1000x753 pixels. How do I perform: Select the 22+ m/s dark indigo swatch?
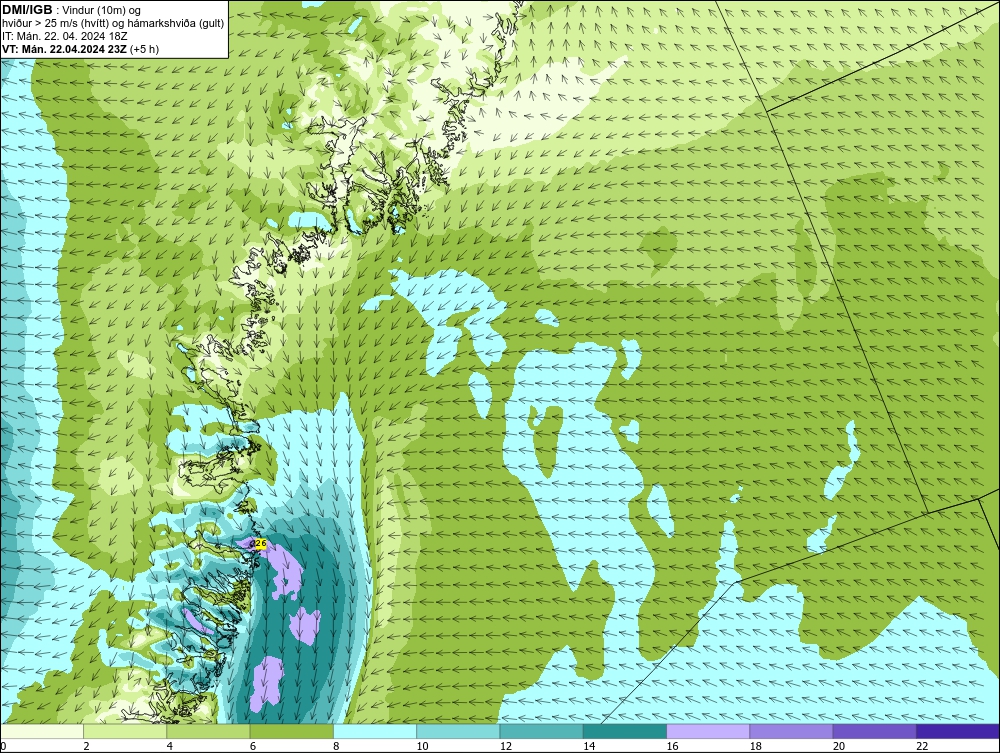point(958,732)
